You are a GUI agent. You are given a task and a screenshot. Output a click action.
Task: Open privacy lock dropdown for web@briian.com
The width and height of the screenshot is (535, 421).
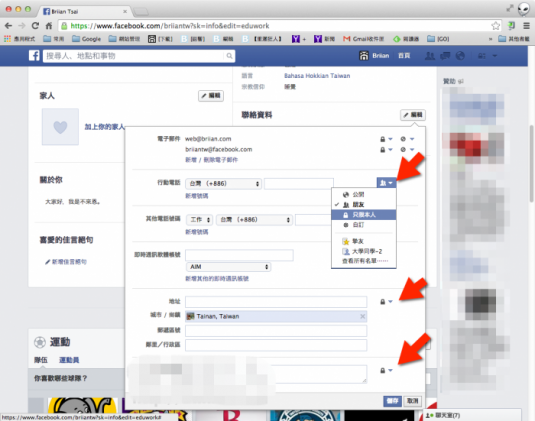point(386,139)
